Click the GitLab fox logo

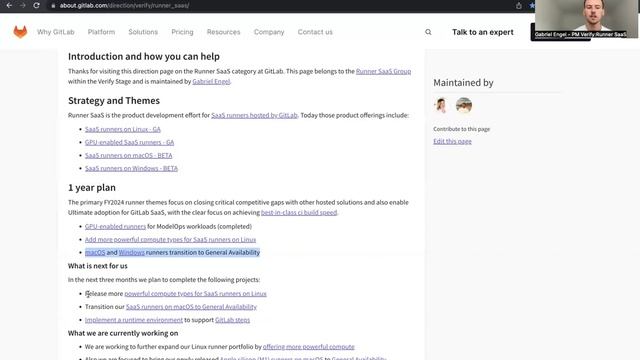(x=20, y=32)
